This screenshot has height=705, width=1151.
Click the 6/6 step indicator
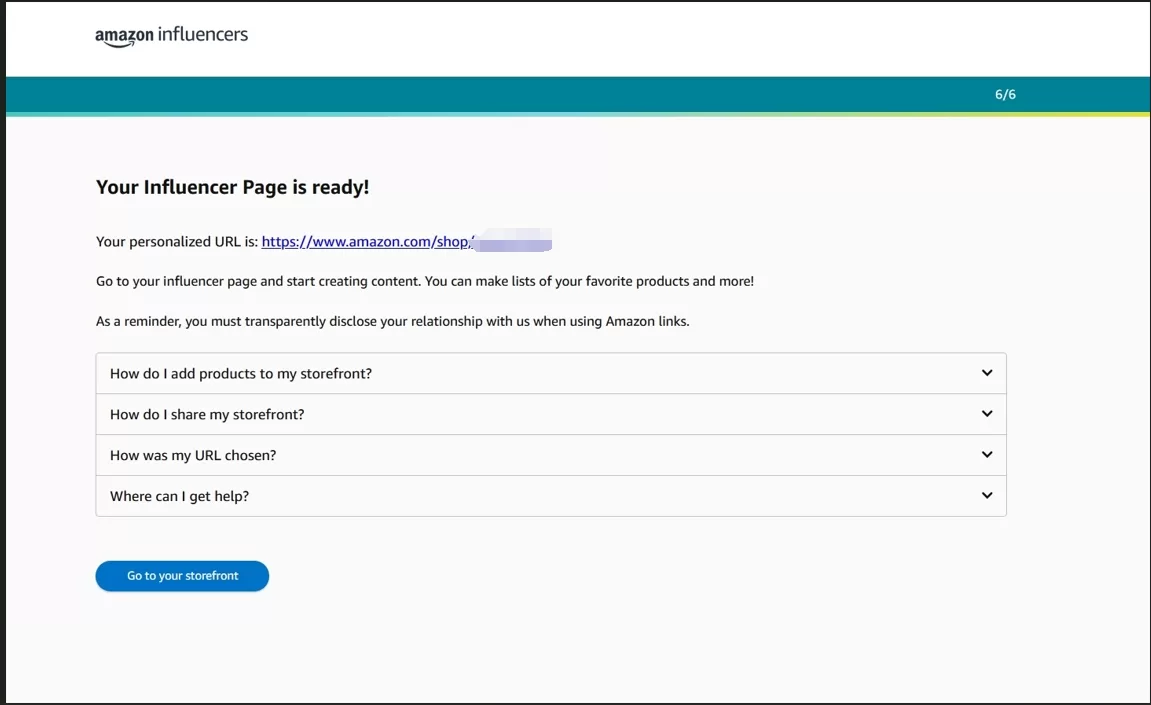coord(1005,95)
